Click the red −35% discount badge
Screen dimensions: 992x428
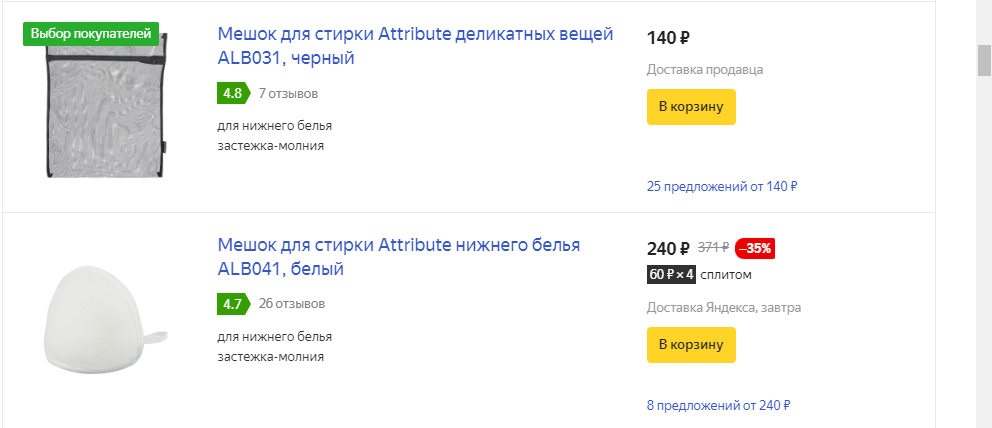point(755,249)
